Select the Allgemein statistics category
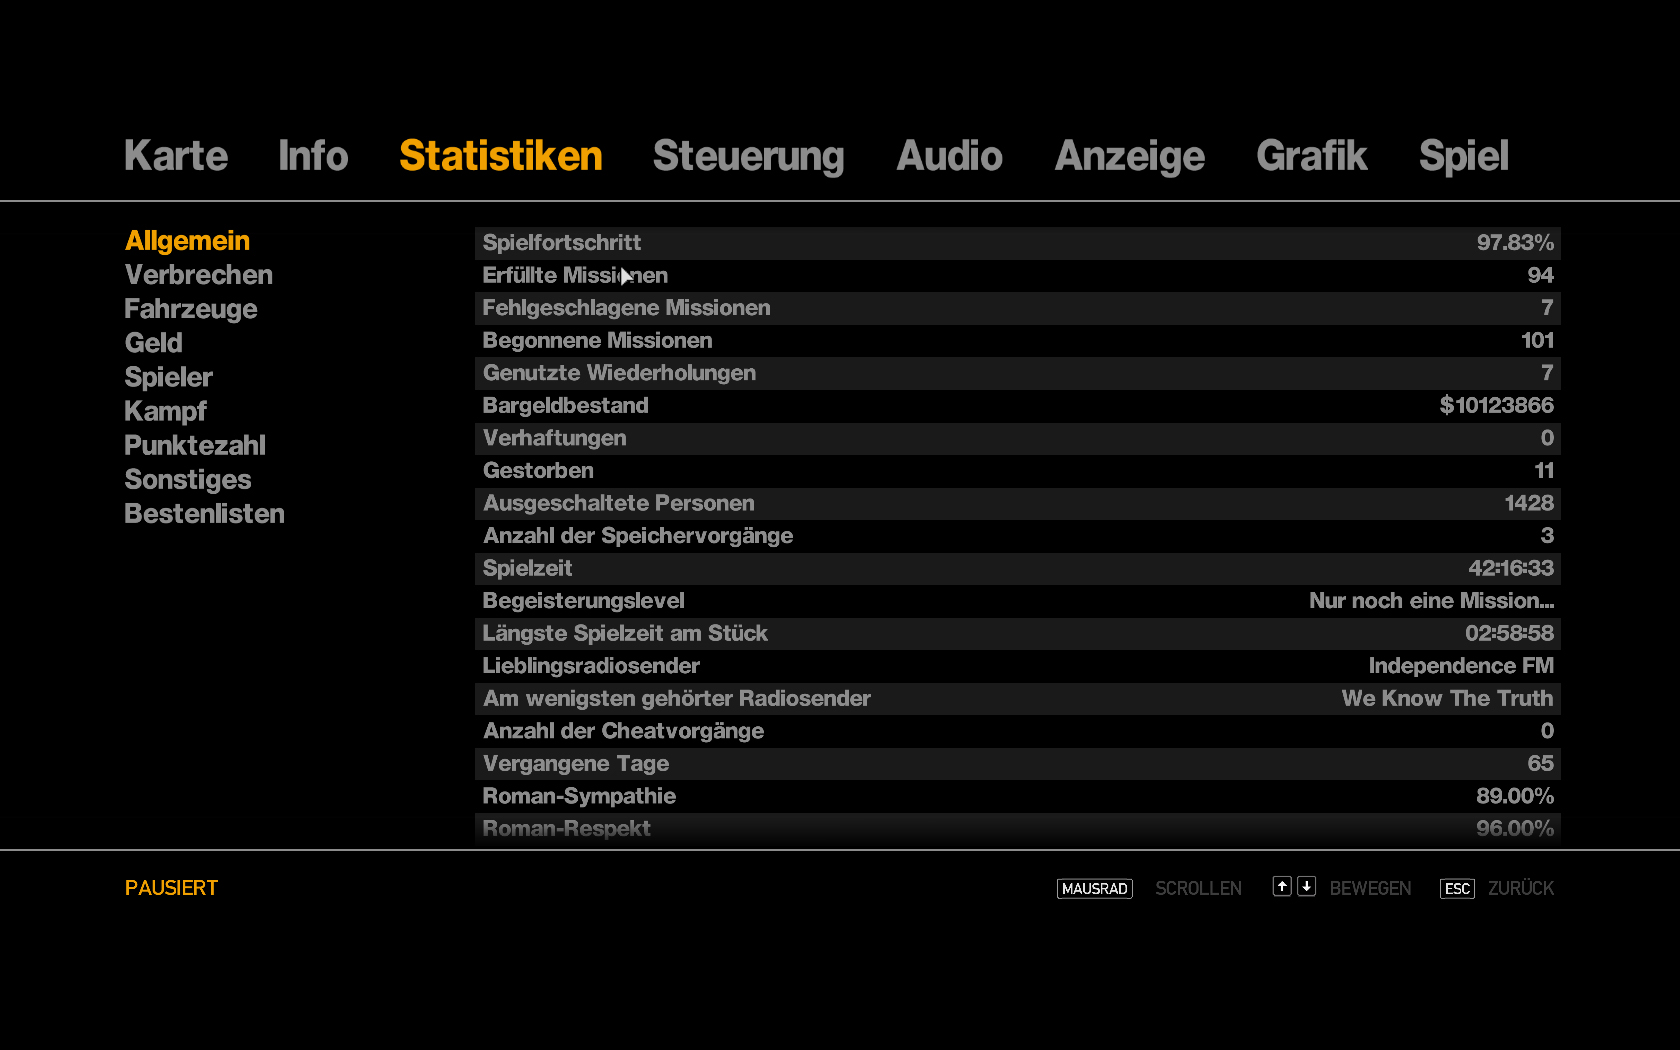This screenshot has width=1680, height=1050. [187, 241]
